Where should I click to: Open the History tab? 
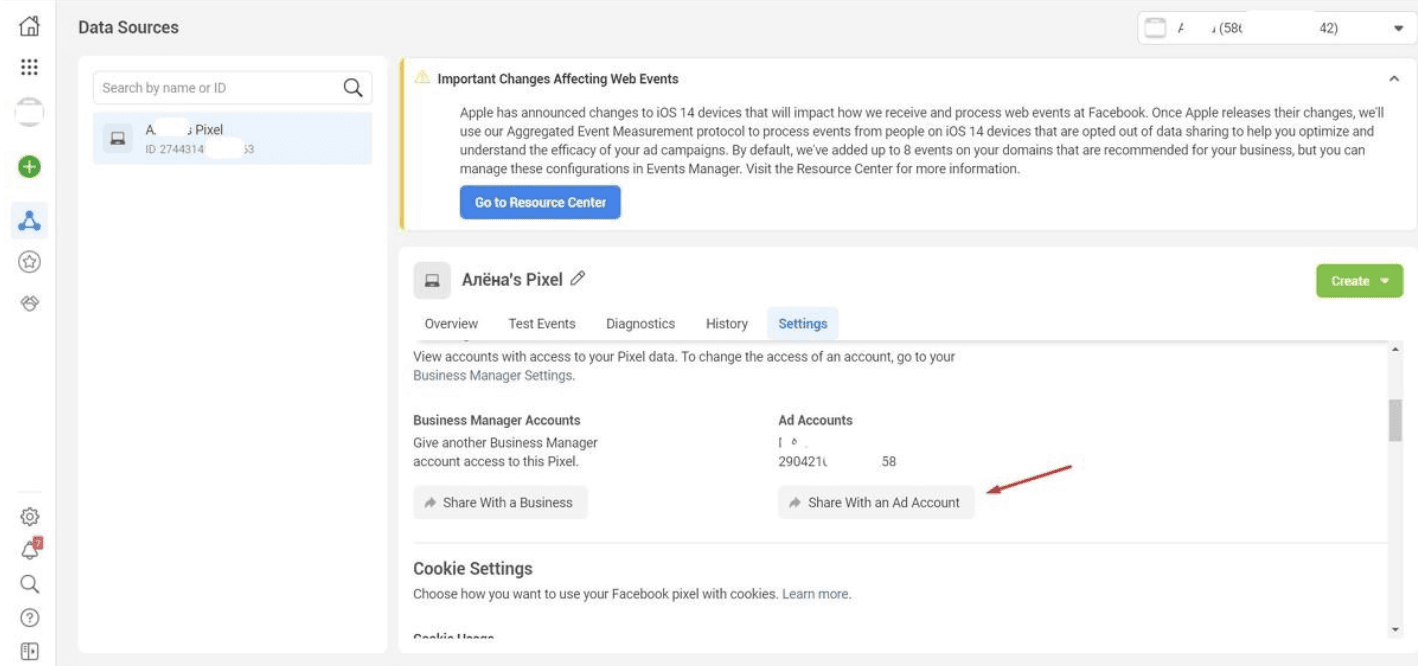(x=727, y=324)
